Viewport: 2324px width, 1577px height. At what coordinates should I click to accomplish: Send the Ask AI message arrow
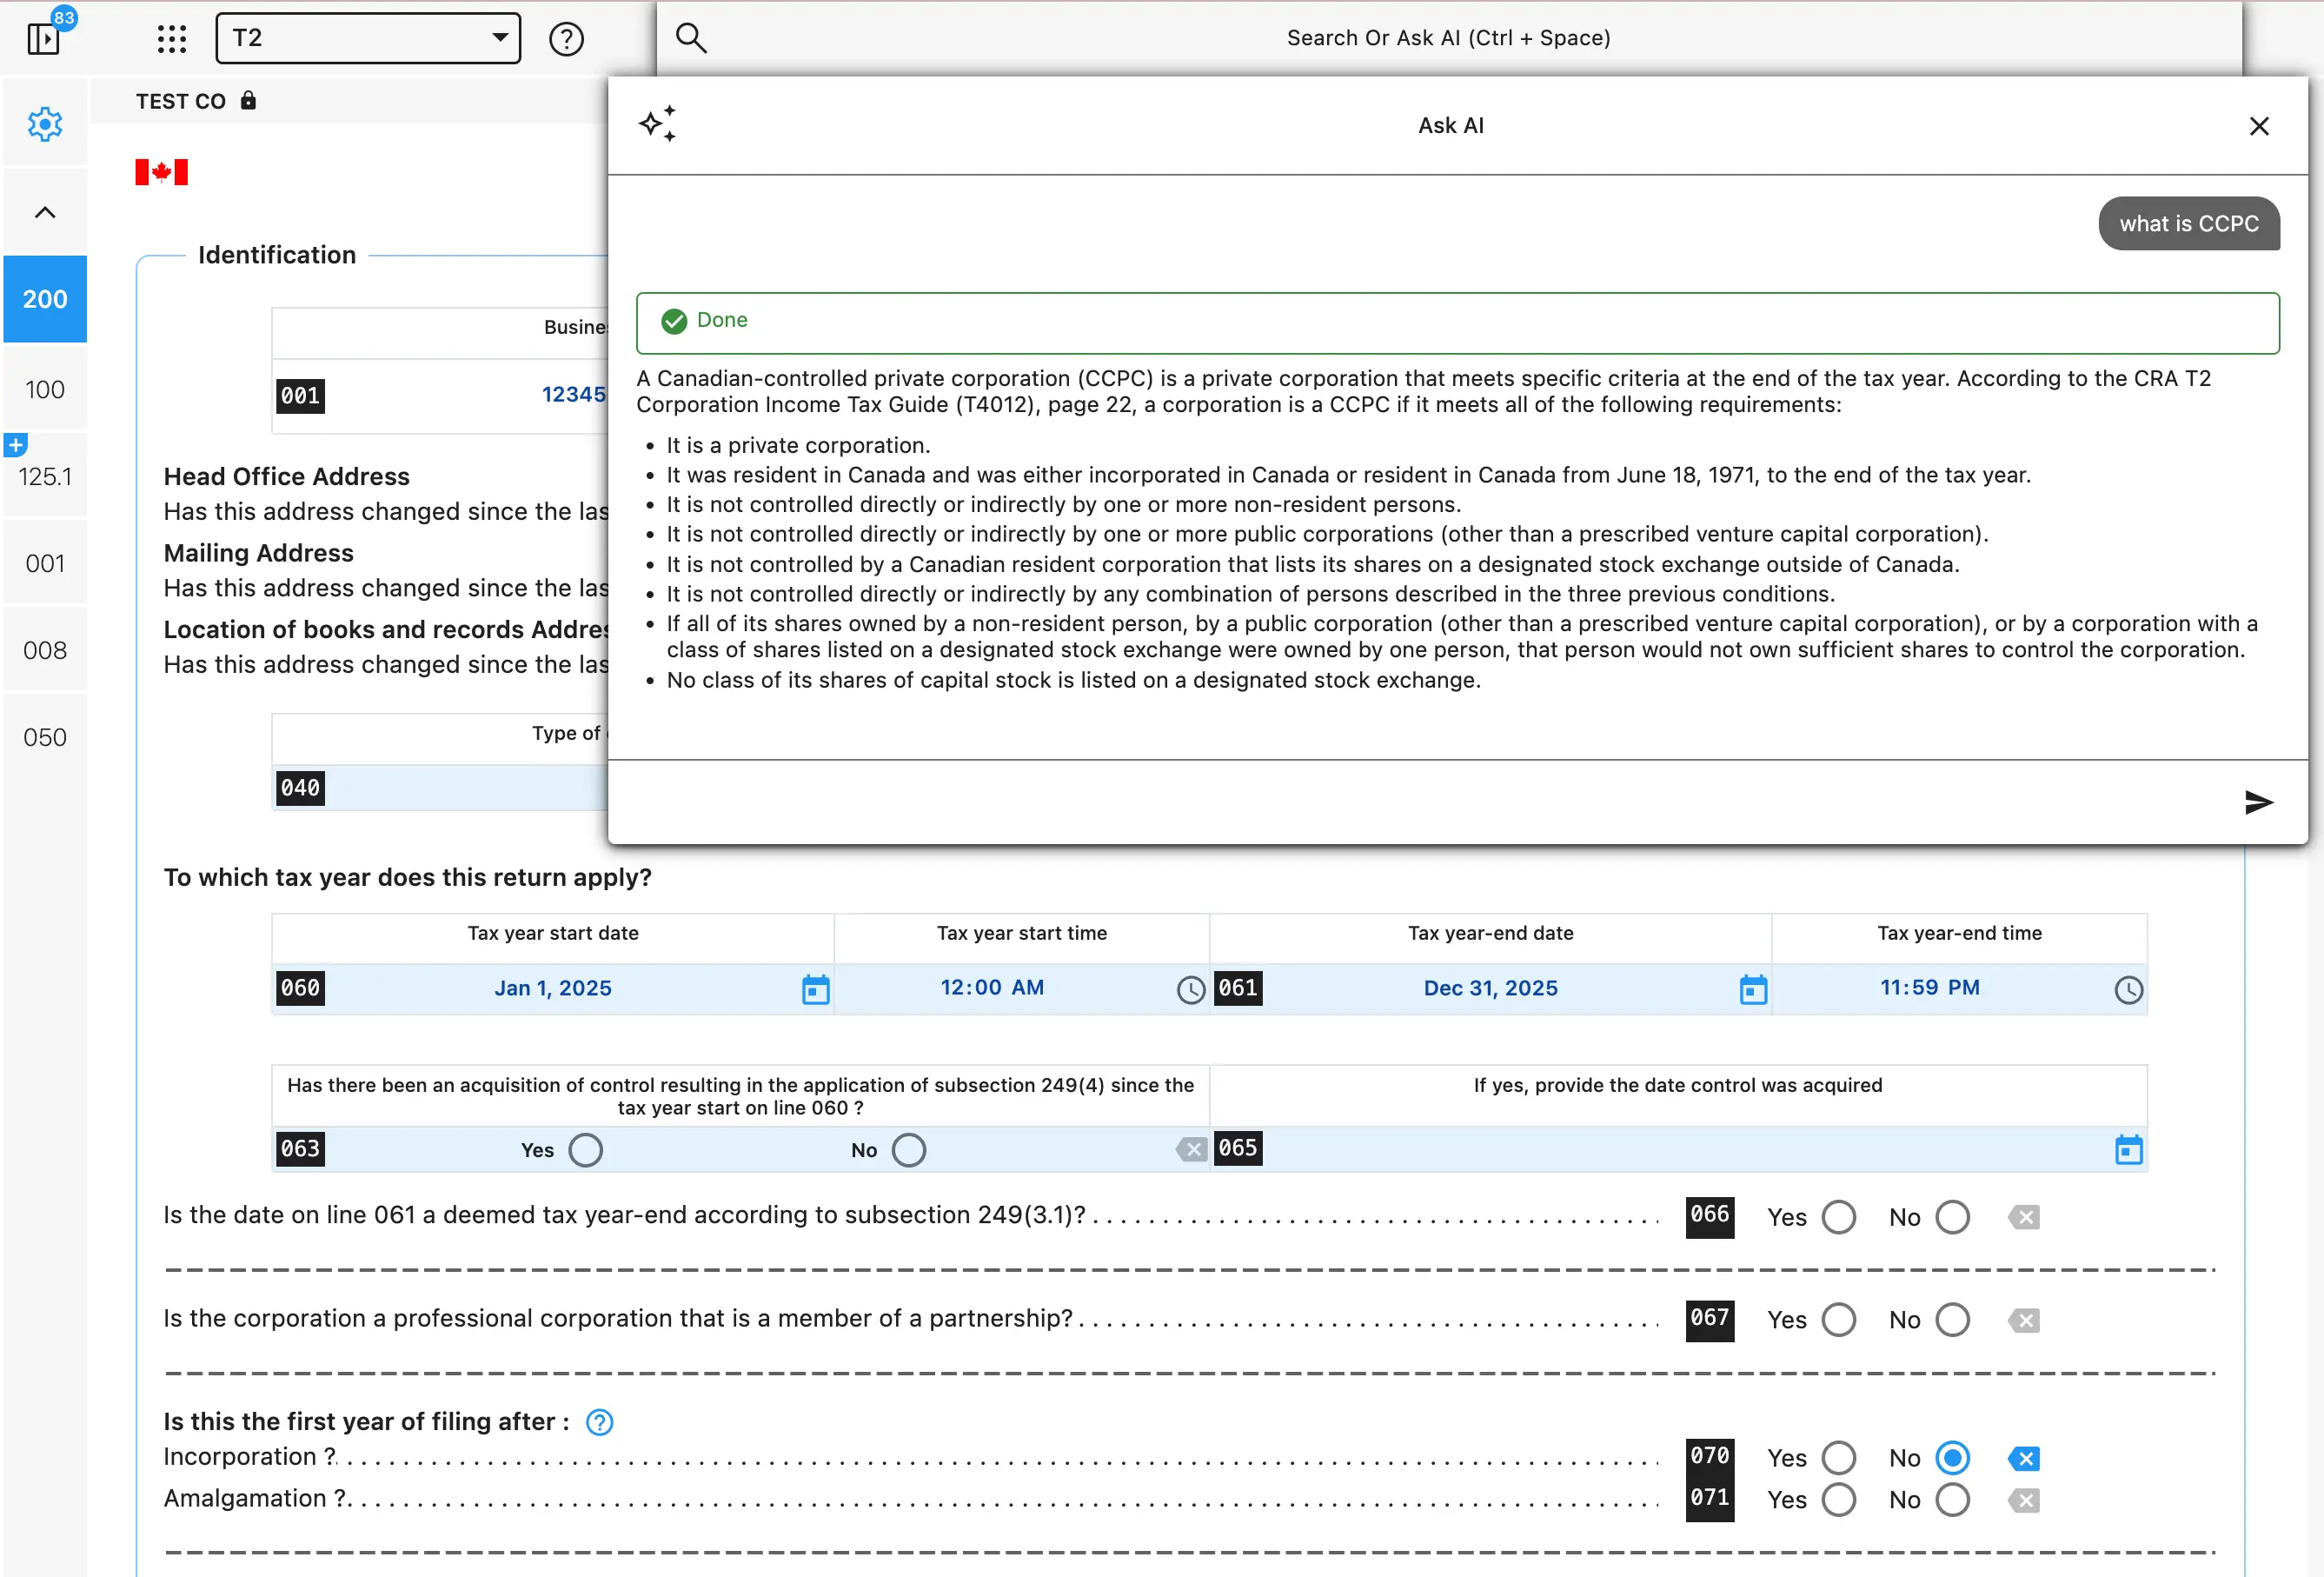(2258, 802)
